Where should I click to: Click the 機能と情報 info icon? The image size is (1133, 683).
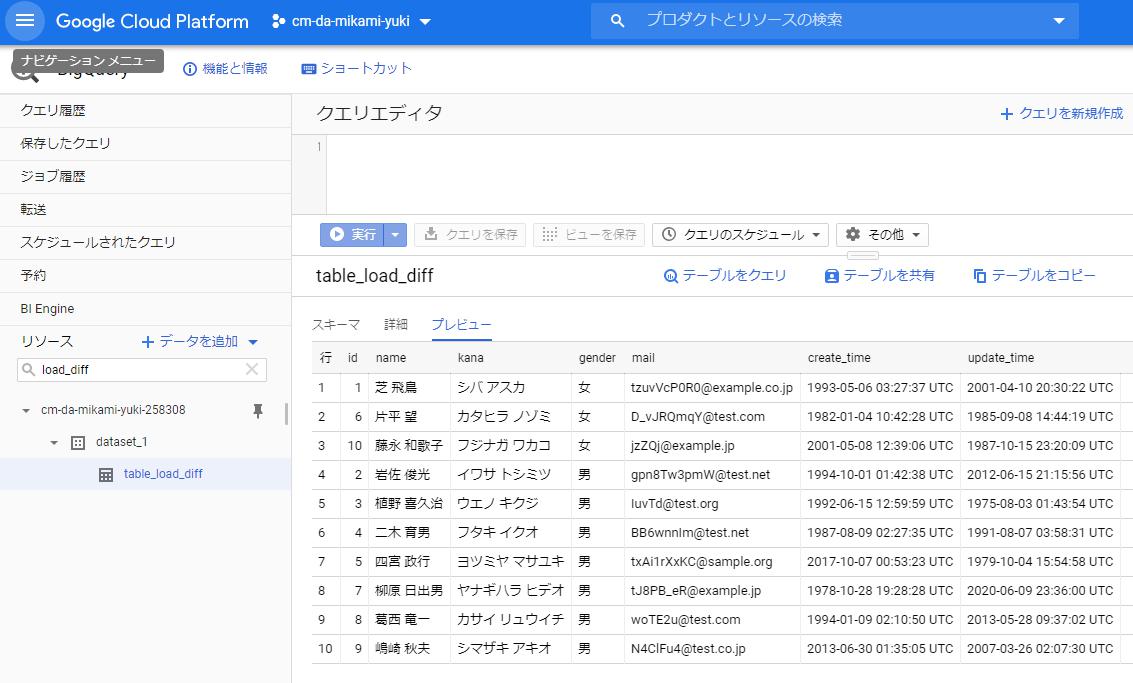(189, 69)
